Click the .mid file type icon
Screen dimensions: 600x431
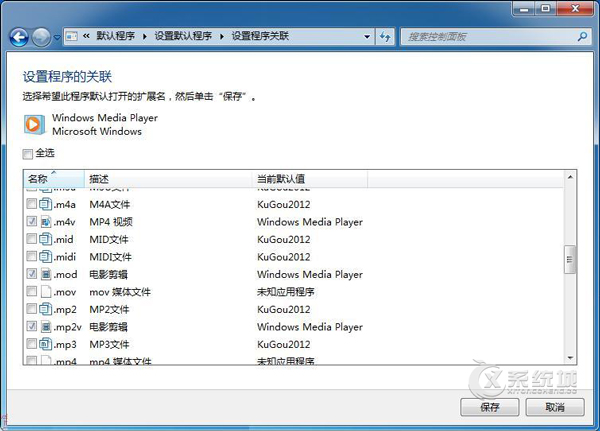pyautogui.click(x=46, y=239)
